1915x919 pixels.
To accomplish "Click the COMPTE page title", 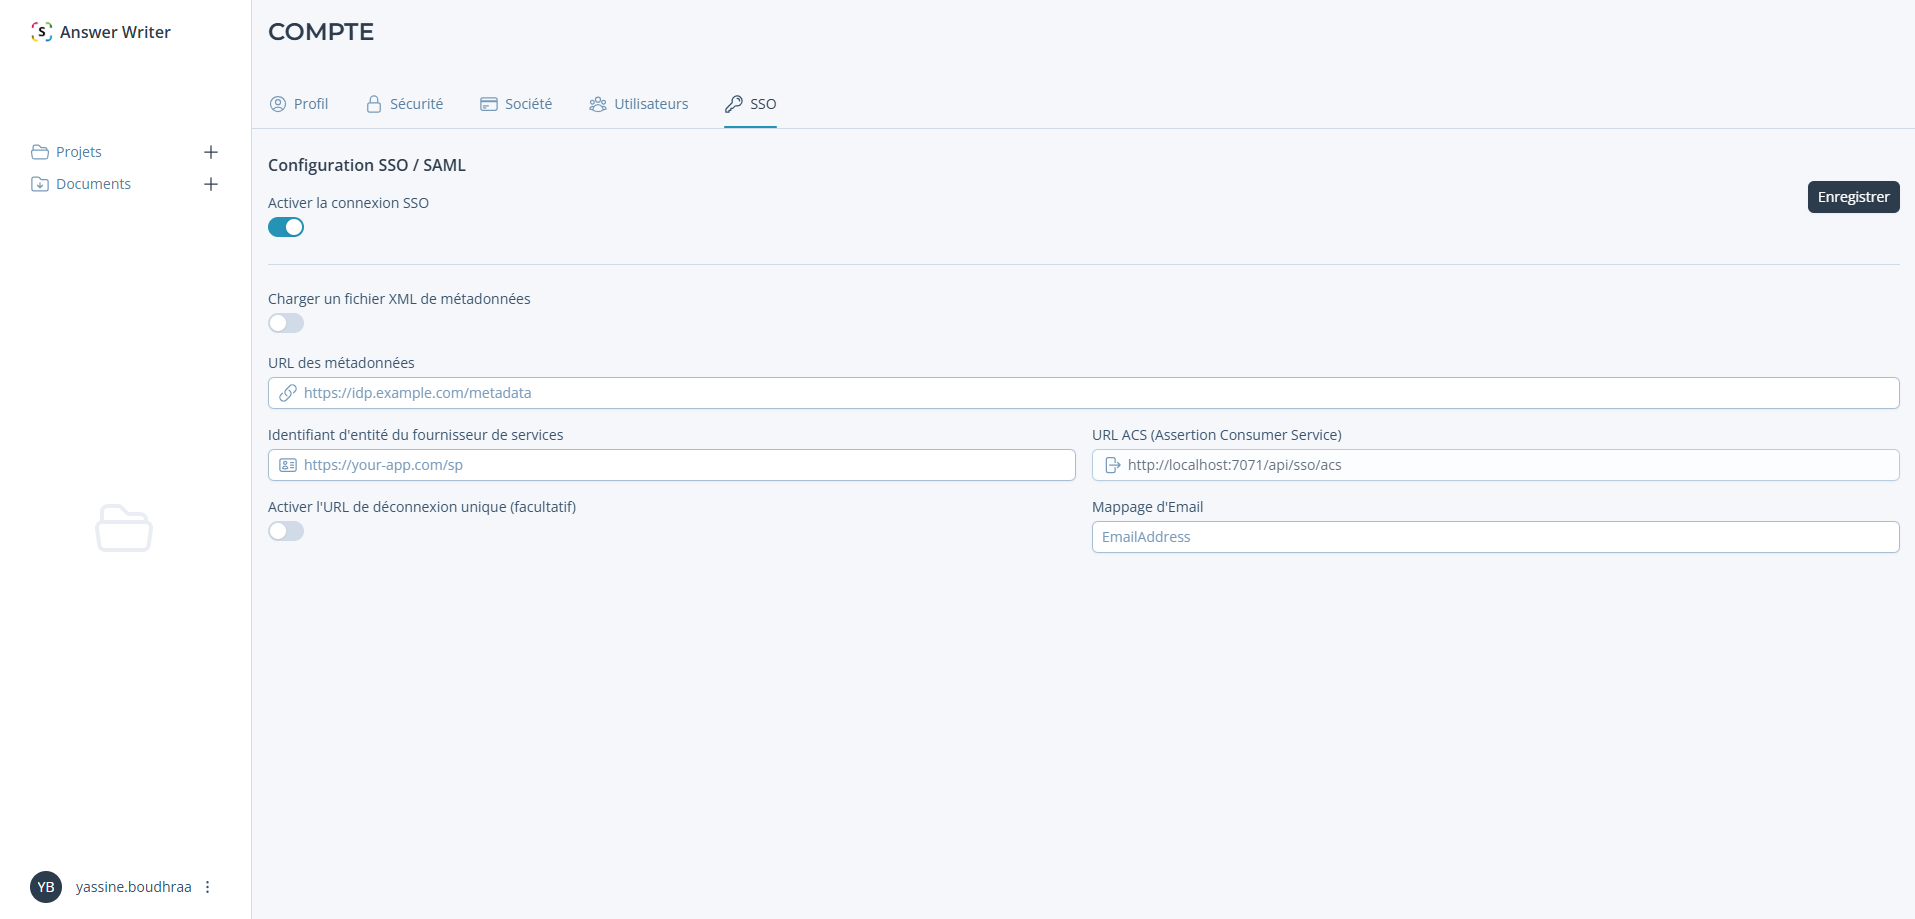I will click(321, 32).
